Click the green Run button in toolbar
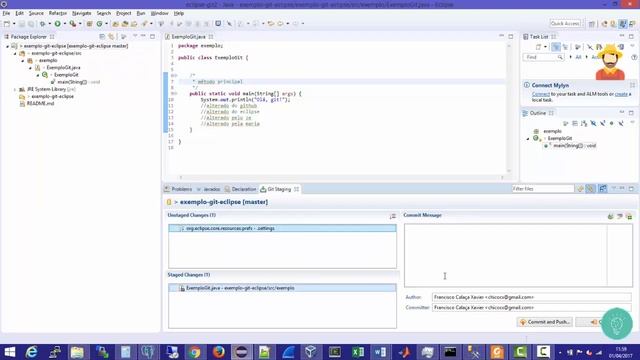Viewport: 640px width, 360px height. (x=58, y=24)
